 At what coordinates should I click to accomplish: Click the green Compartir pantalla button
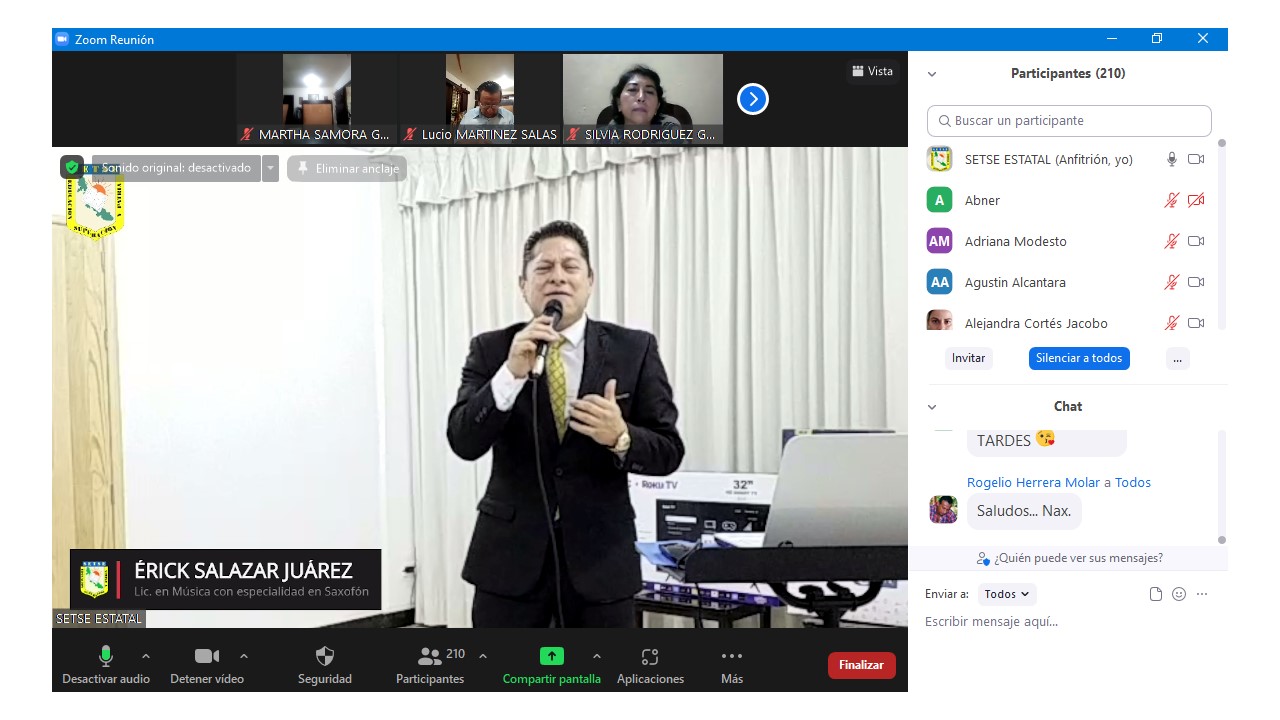tap(552, 665)
